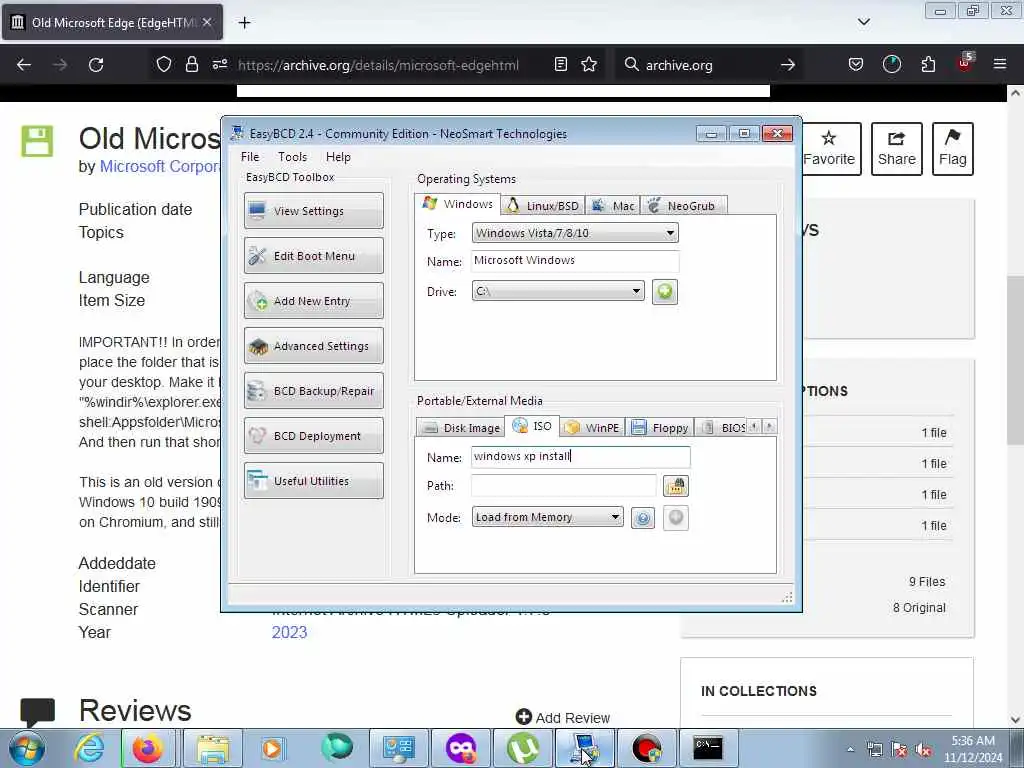Screen dimensions: 1024x768
Task: Switch to the NeoGrub tab
Action: point(683,206)
